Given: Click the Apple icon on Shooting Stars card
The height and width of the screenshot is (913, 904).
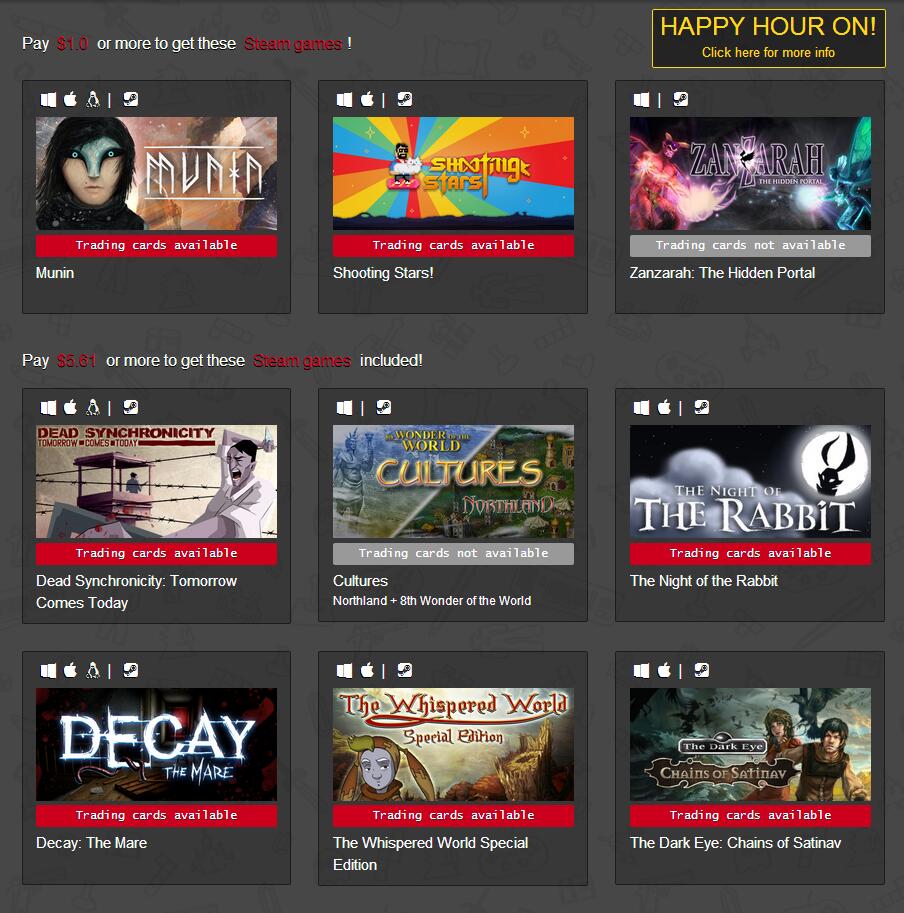Looking at the screenshot, I should pyautogui.click(x=367, y=99).
